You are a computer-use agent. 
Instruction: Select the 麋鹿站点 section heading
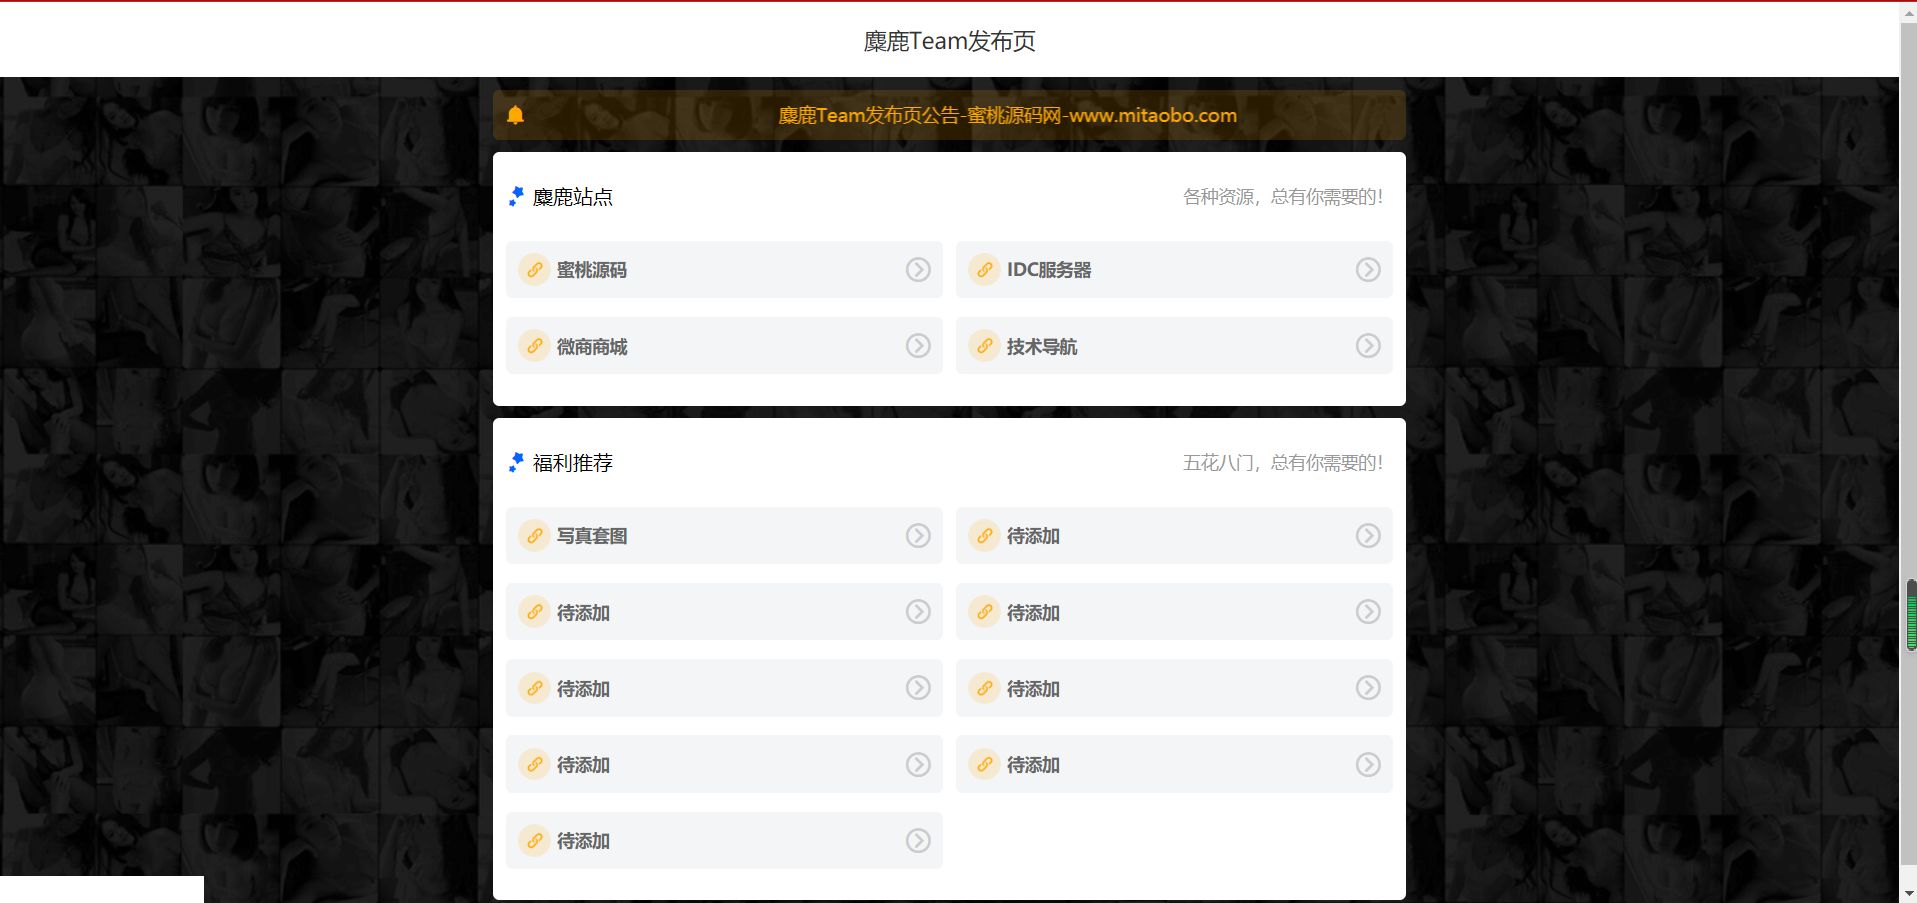573,196
